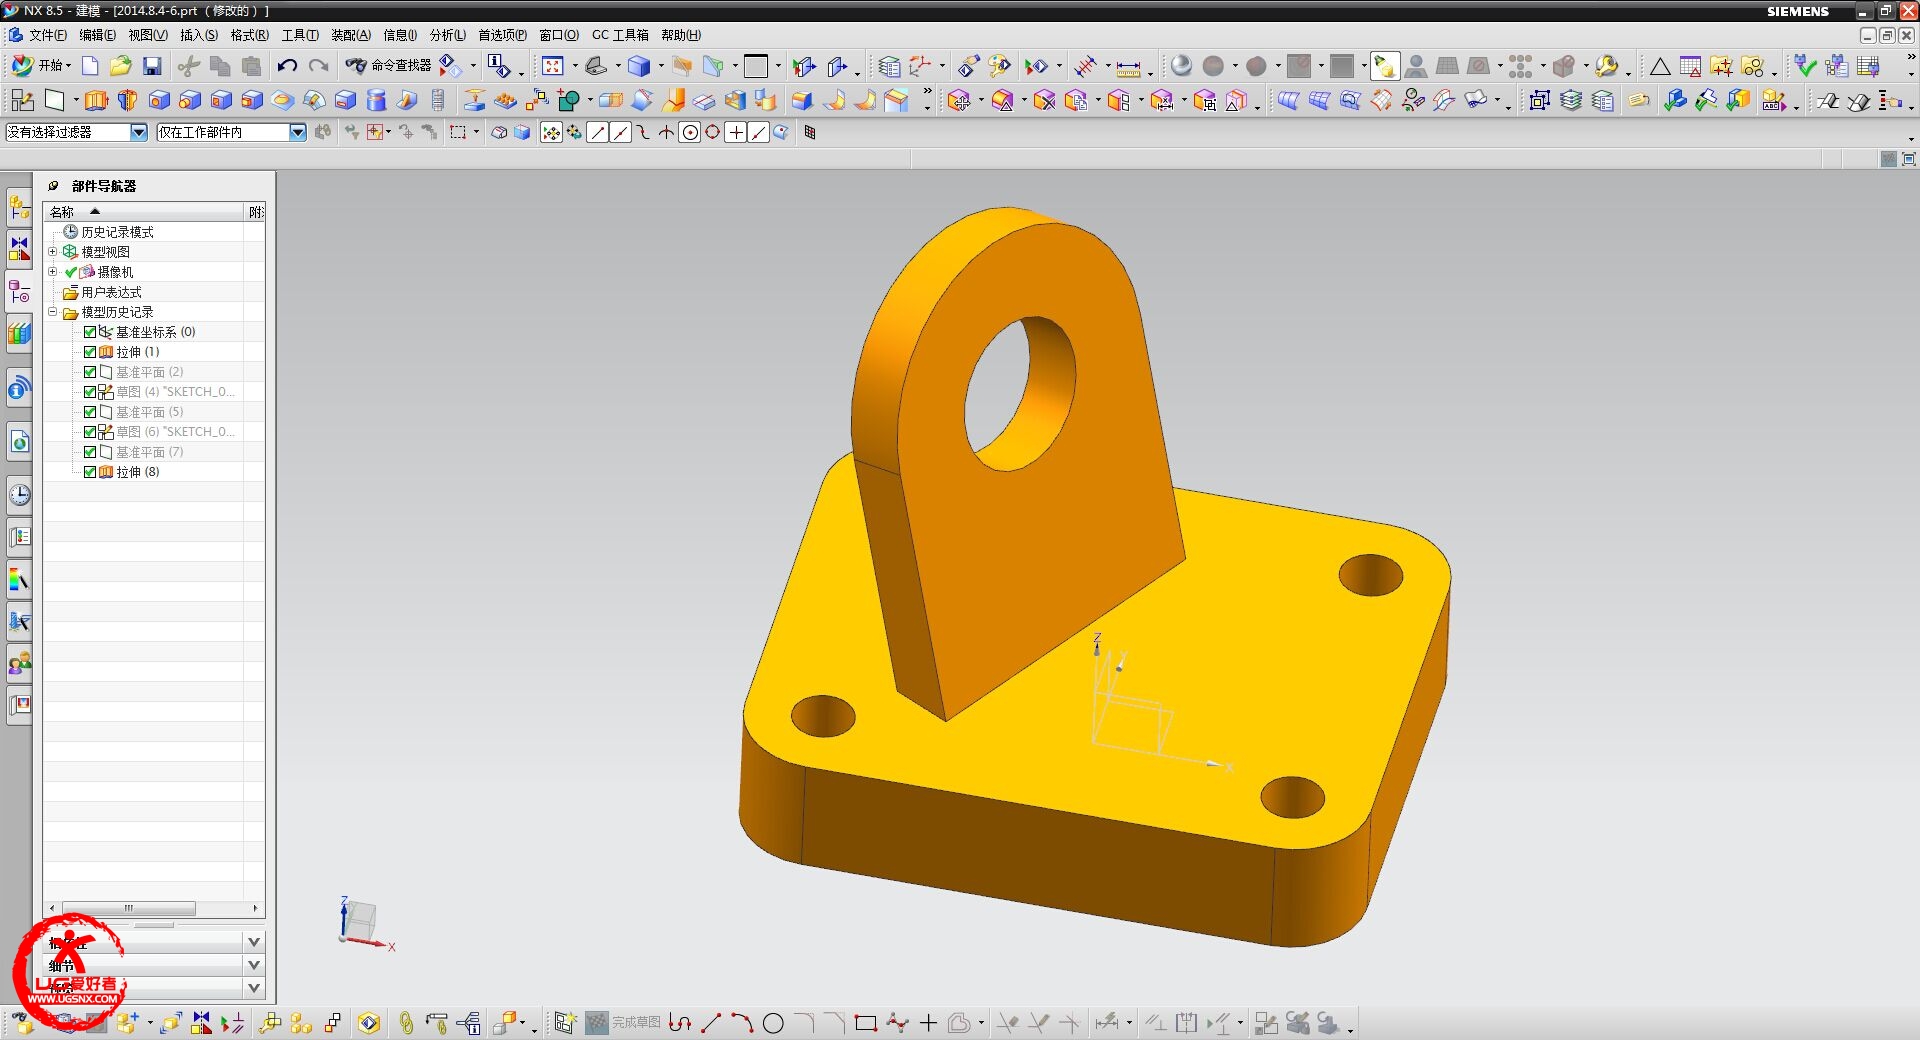Open the GC 工具箱 menu
This screenshot has width=1920, height=1040.
pyautogui.click(x=620, y=35)
